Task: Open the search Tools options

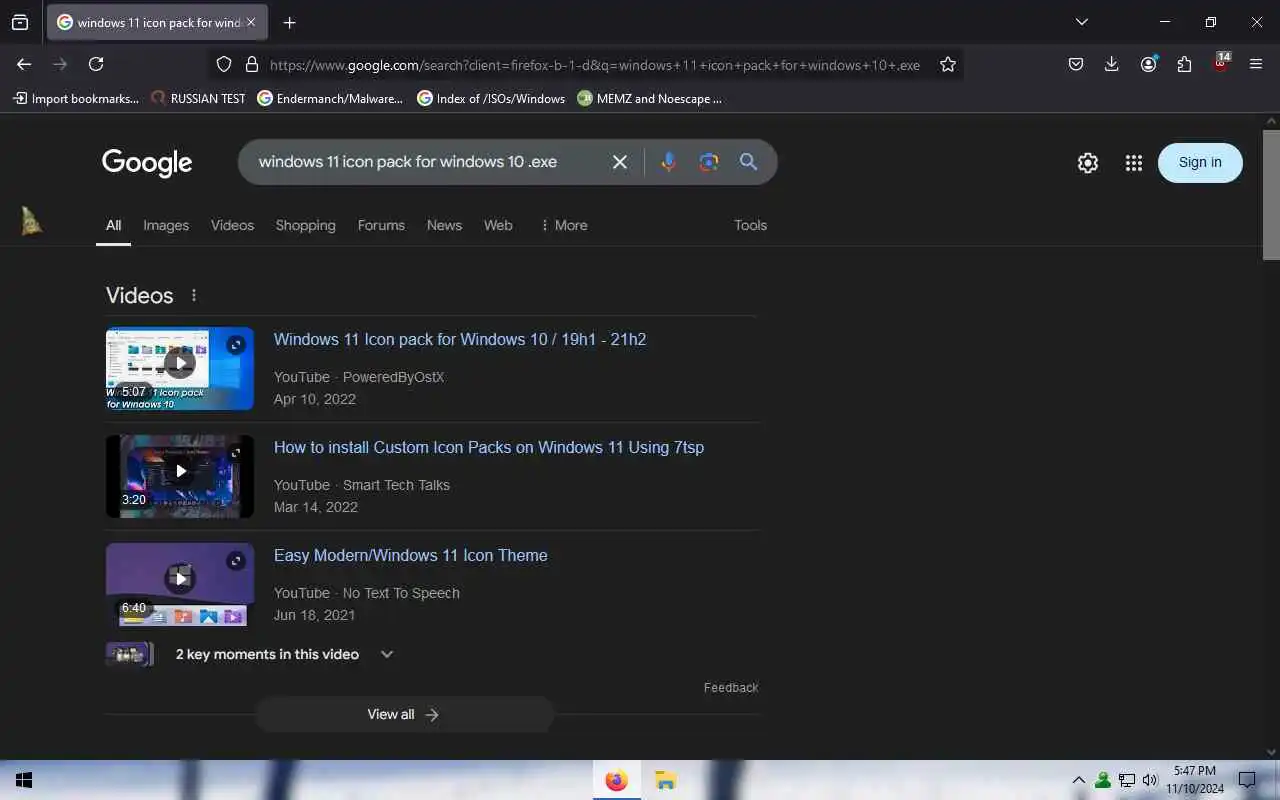Action: [750, 226]
